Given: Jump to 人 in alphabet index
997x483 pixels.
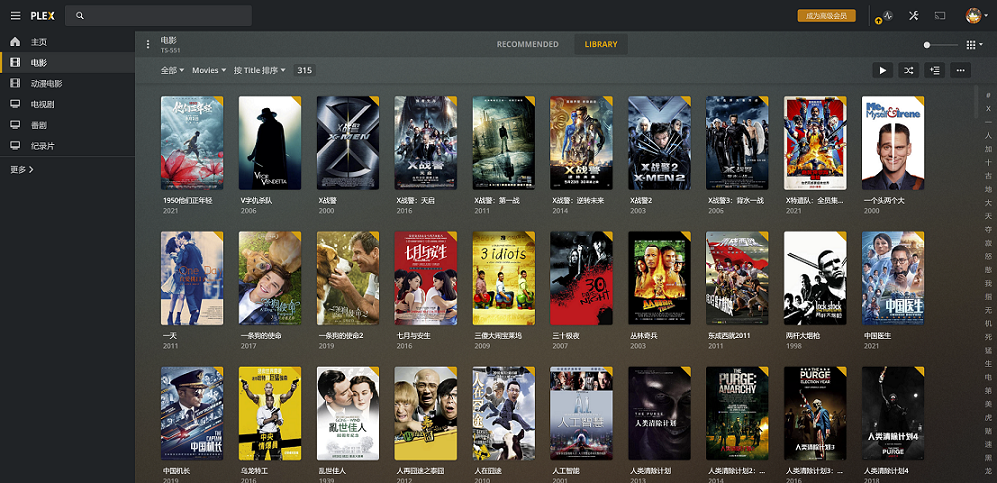Looking at the screenshot, I should click(x=988, y=135).
